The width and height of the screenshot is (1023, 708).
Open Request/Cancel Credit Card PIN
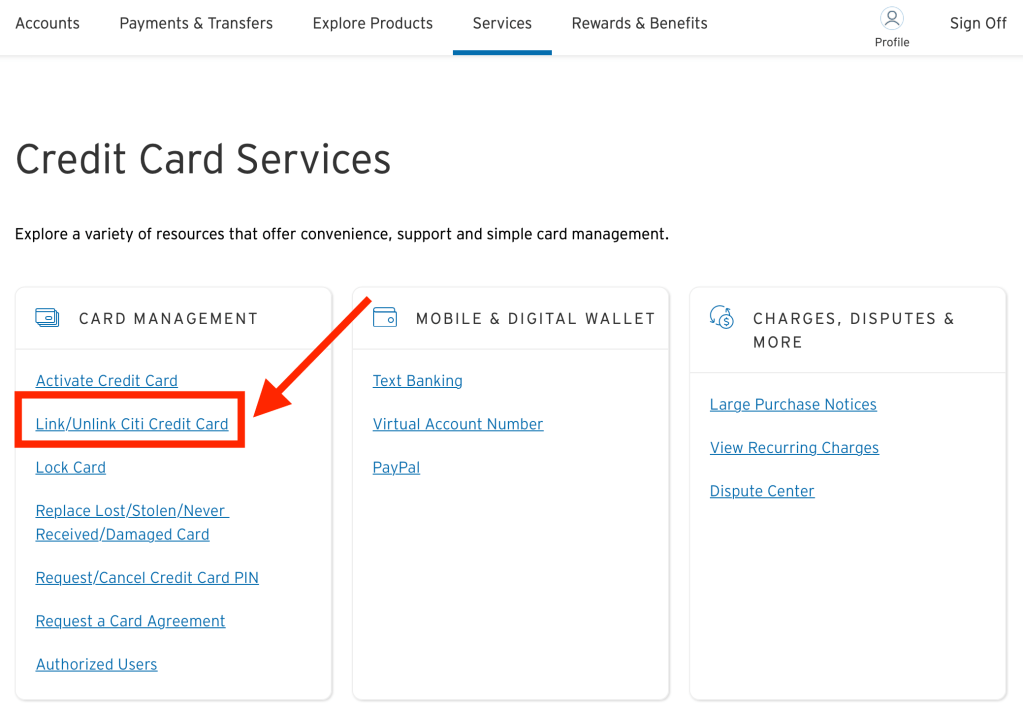coord(147,578)
